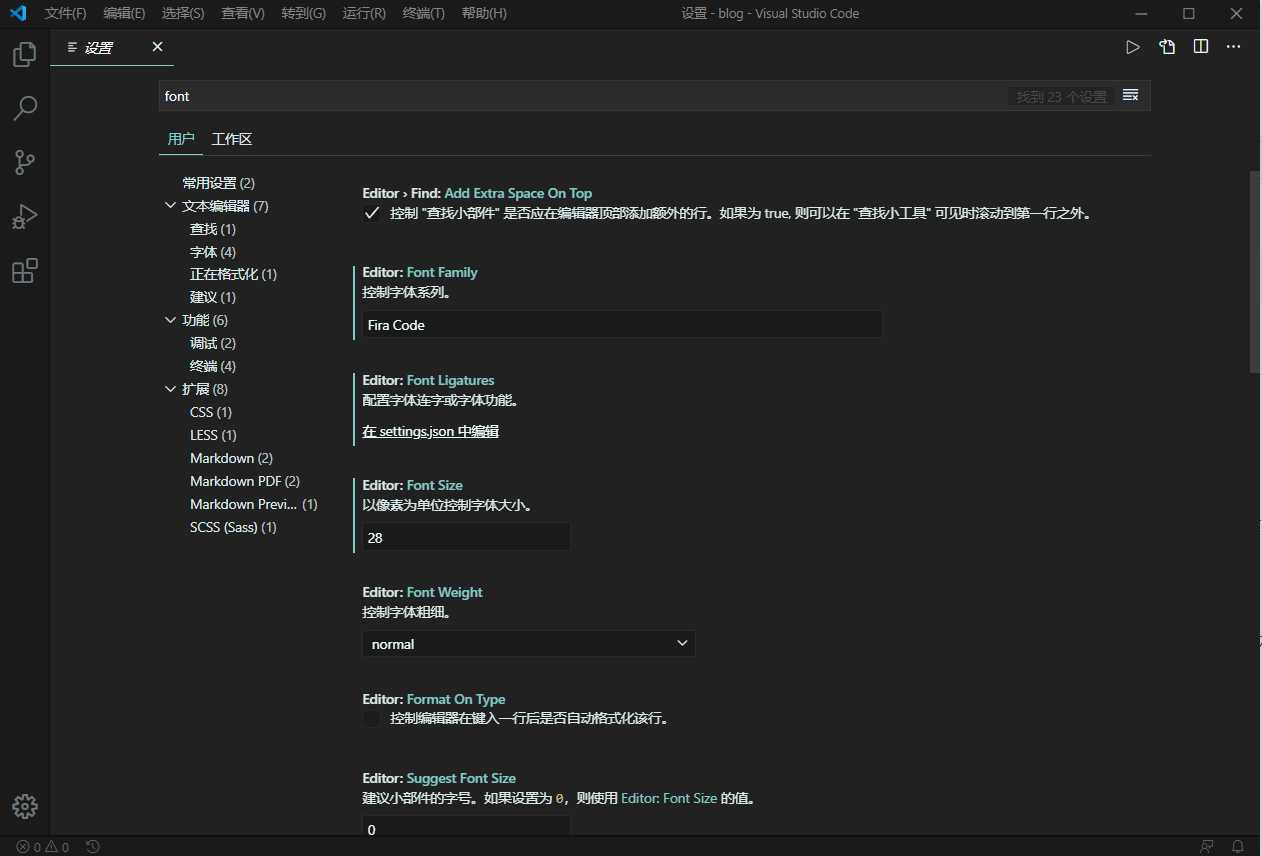Screen dimensions: 1262x856
Task: Switch to the 用户 settings tab
Action: point(181,139)
